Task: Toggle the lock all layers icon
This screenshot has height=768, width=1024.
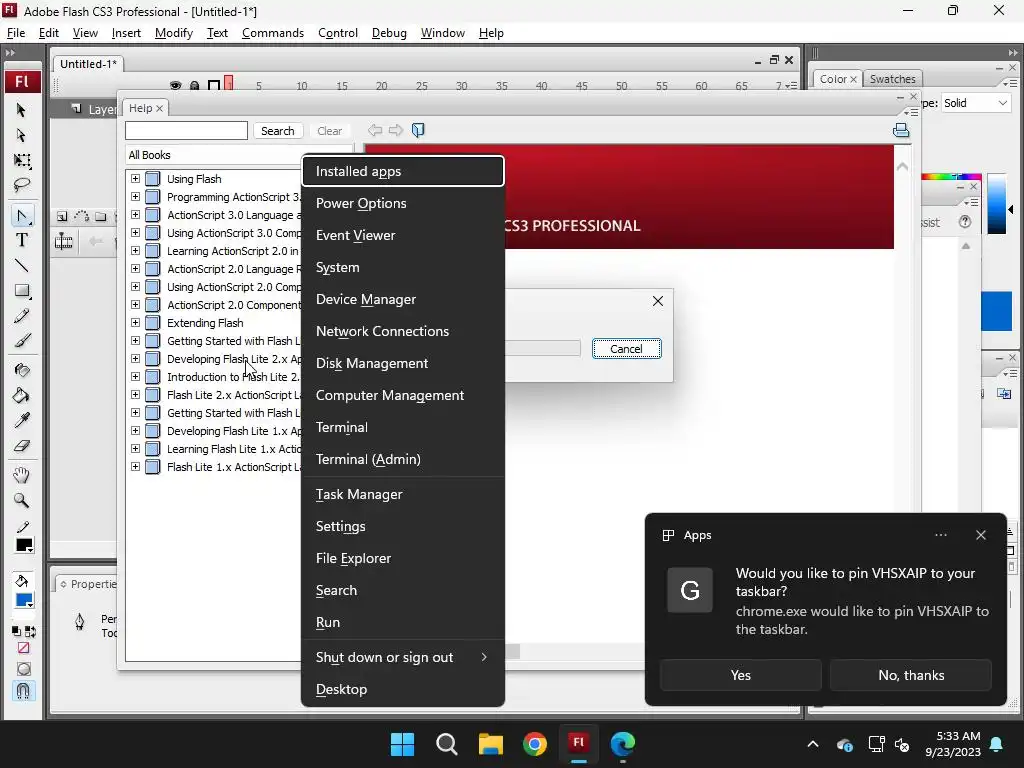Action: pyautogui.click(x=195, y=86)
